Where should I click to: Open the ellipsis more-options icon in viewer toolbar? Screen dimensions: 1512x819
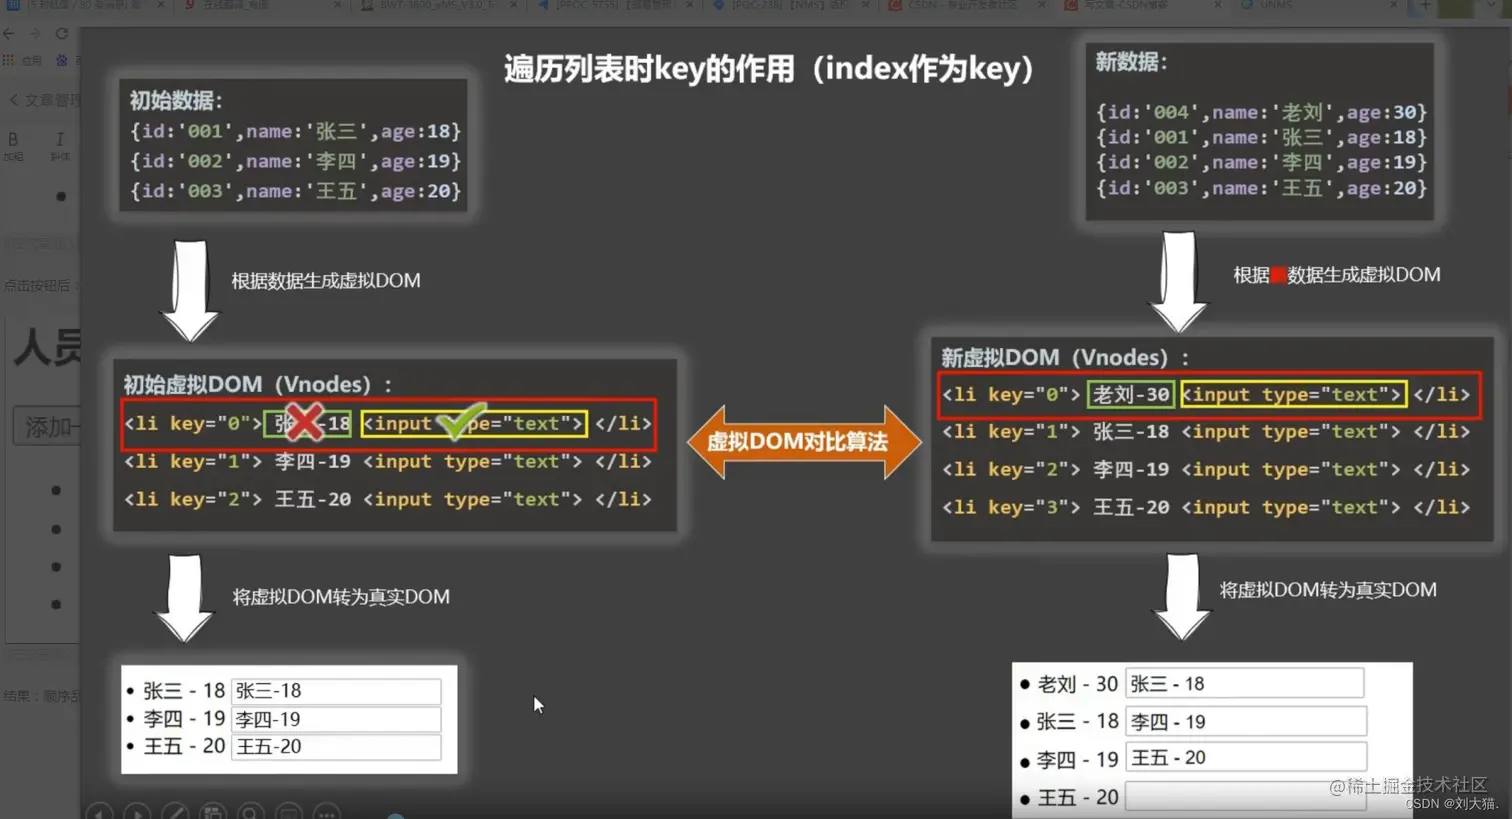click(x=325, y=815)
